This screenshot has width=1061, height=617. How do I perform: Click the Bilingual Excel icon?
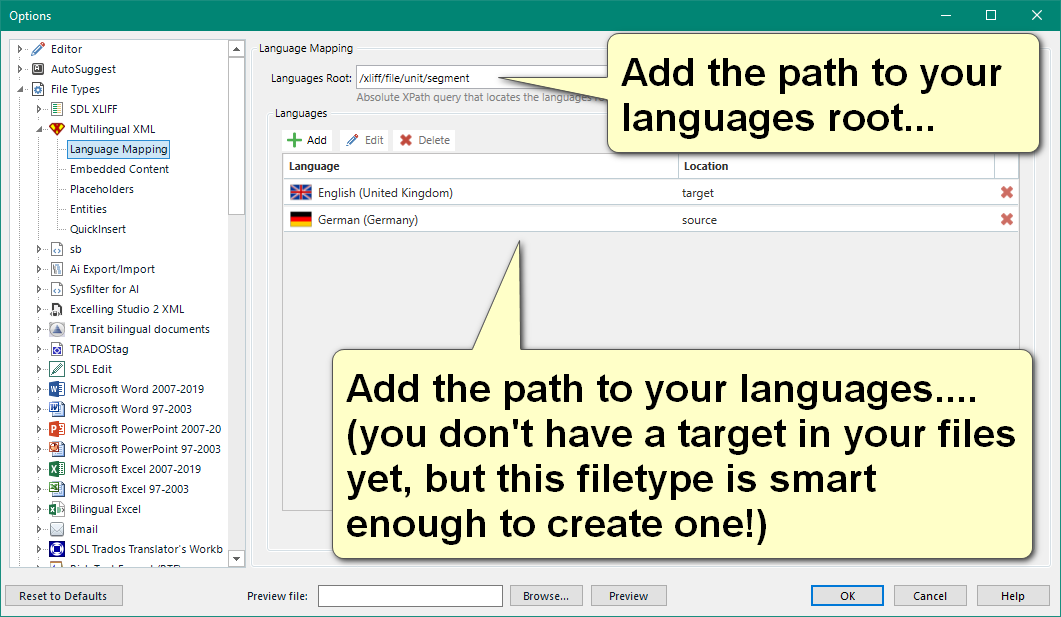click(58, 509)
